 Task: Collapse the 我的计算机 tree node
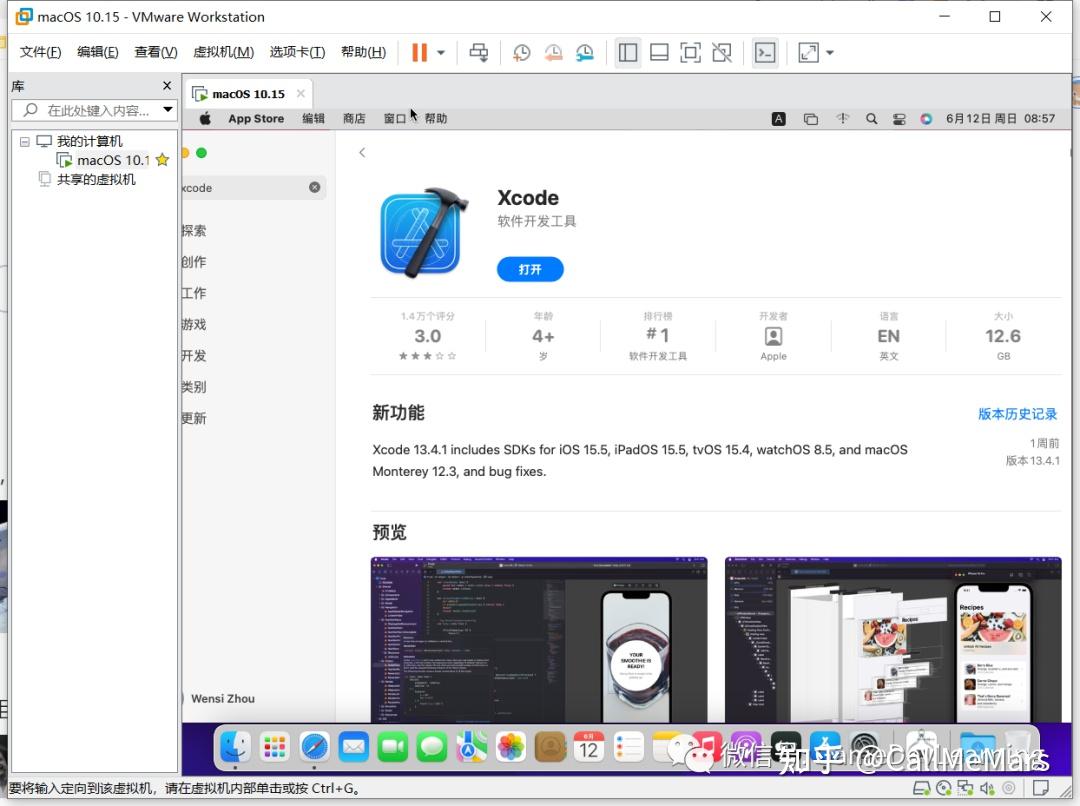pos(25,141)
